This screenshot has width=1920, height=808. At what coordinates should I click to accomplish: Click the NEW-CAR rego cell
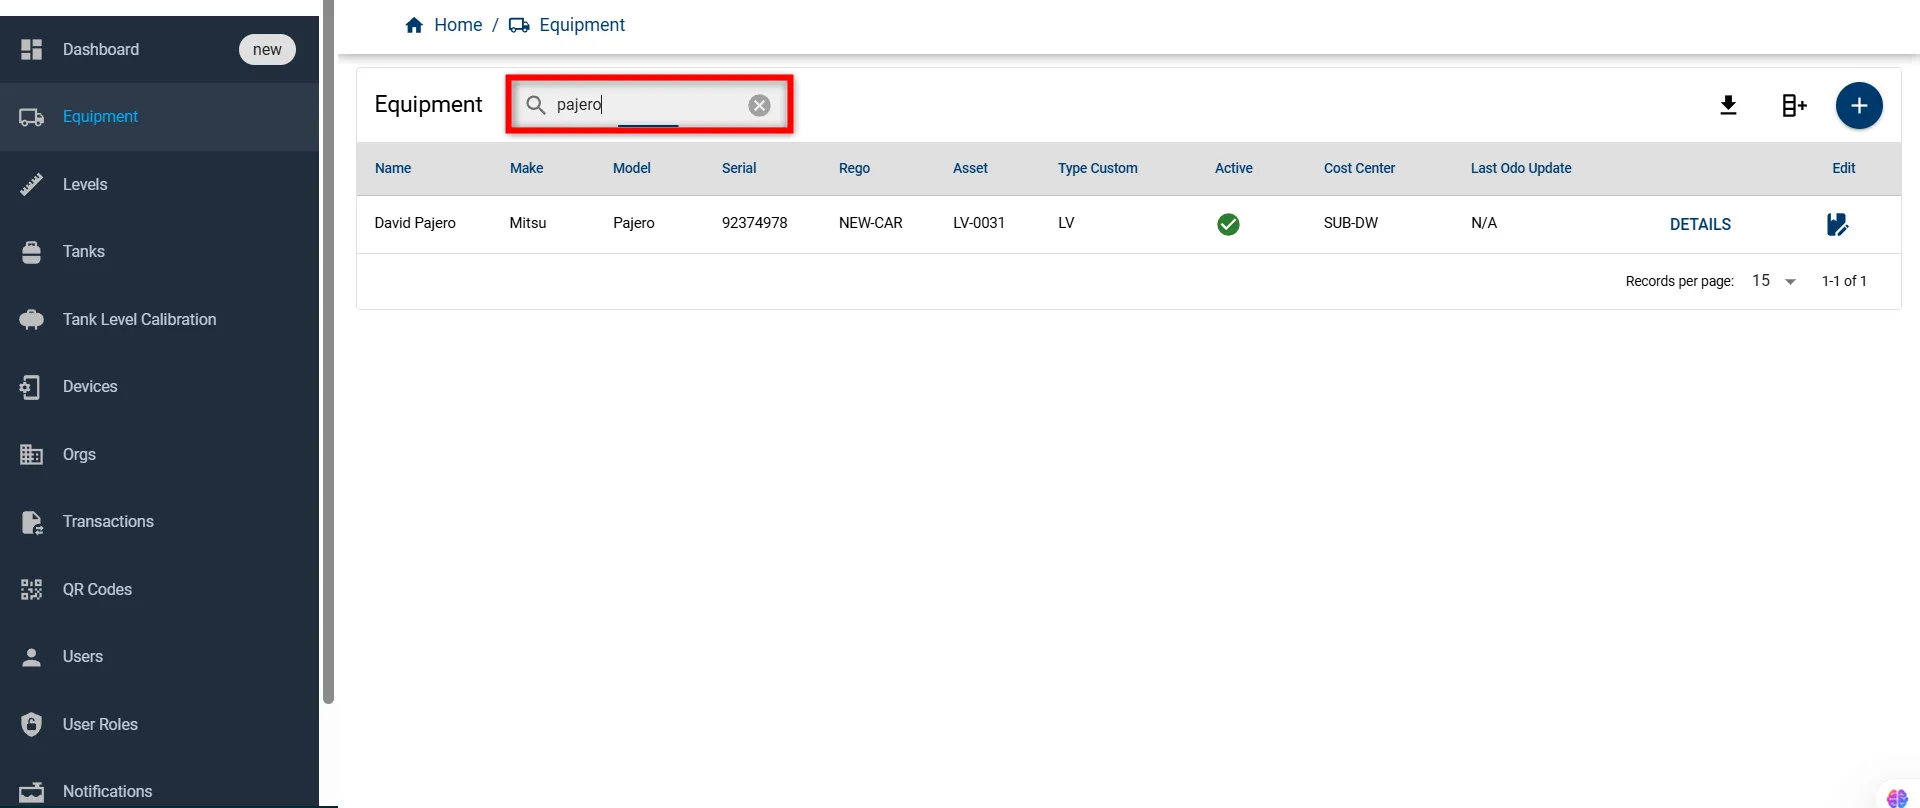click(x=870, y=223)
